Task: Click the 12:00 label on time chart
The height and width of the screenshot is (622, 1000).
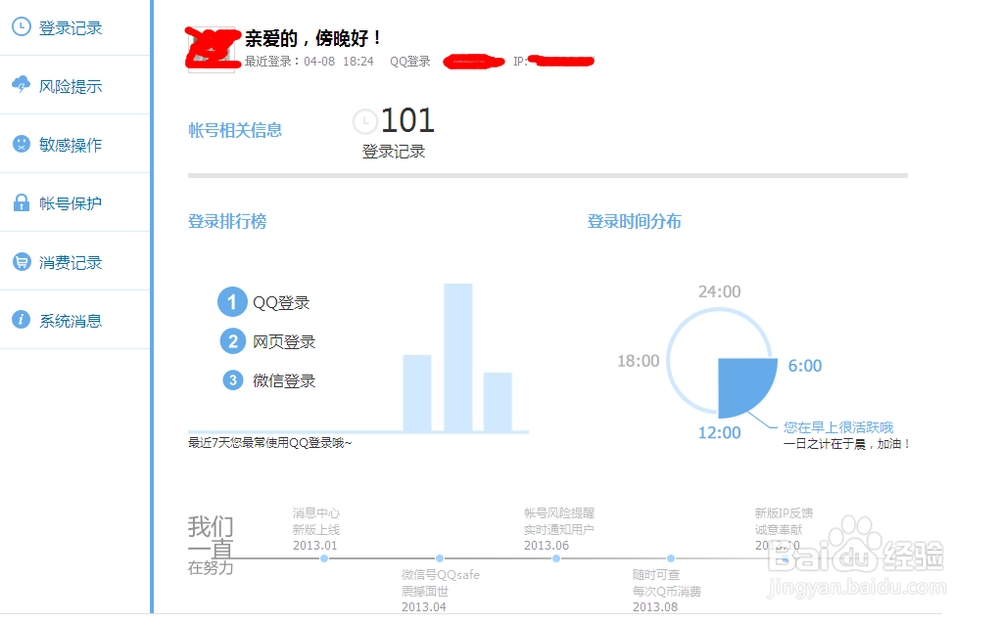Action: click(x=719, y=433)
